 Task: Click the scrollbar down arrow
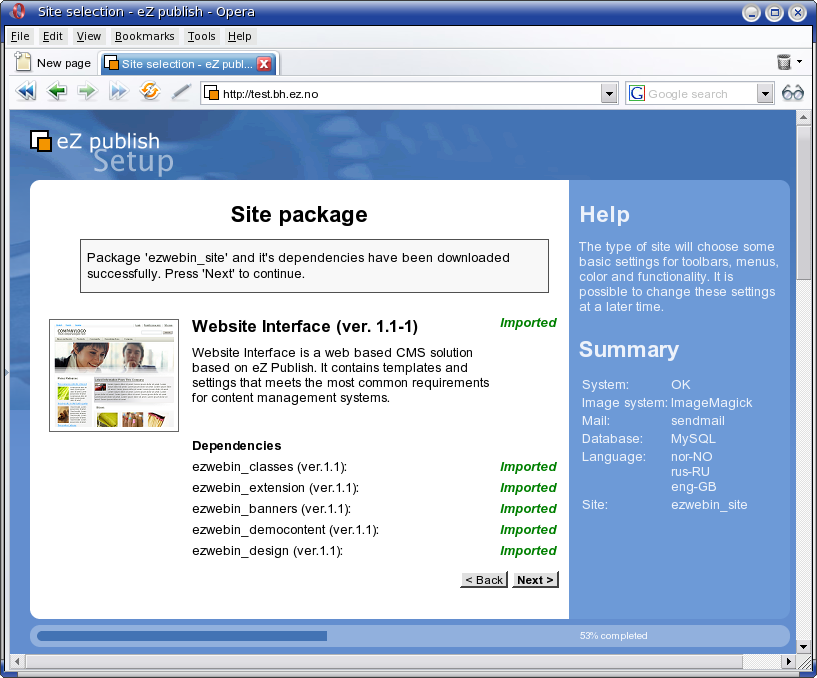[803, 647]
